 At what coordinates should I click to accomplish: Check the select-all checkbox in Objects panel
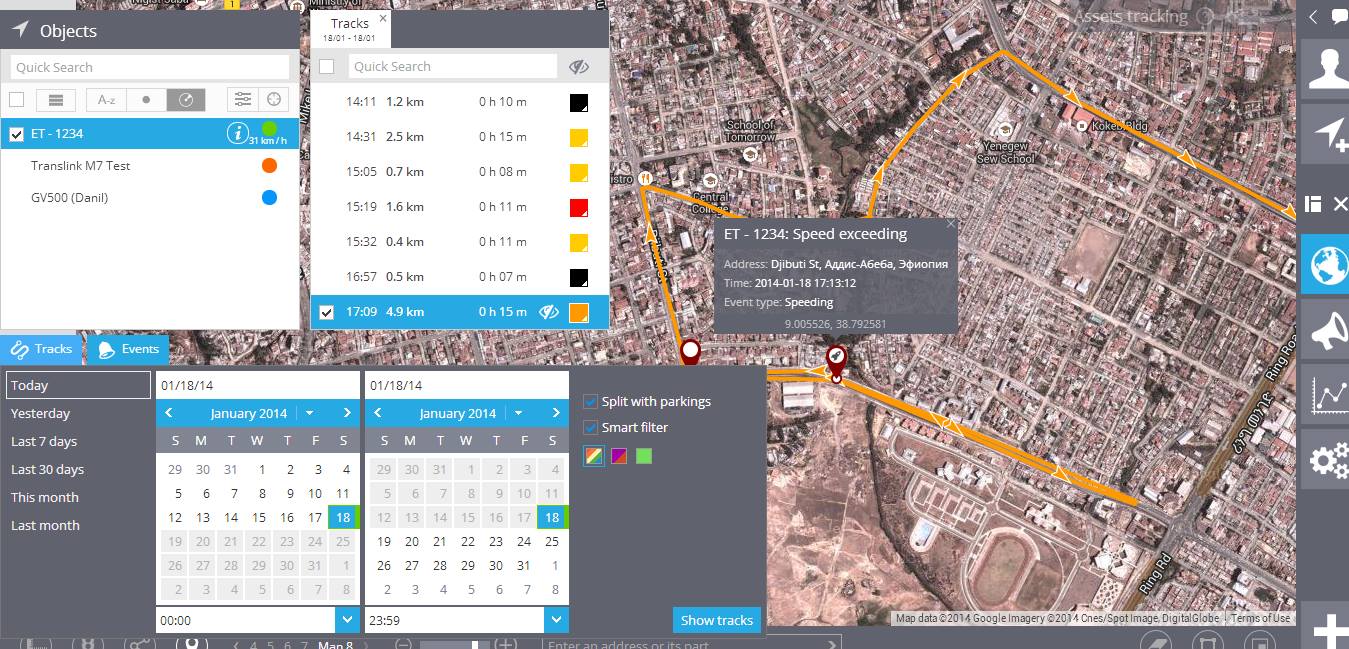tap(16, 100)
